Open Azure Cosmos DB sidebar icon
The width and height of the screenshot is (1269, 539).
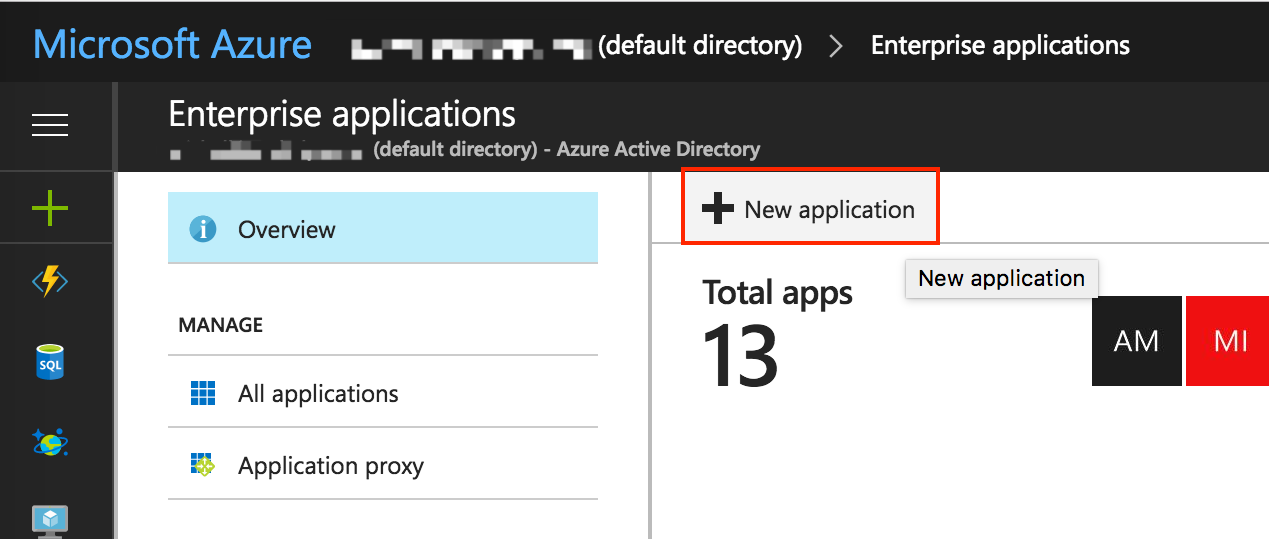50,441
